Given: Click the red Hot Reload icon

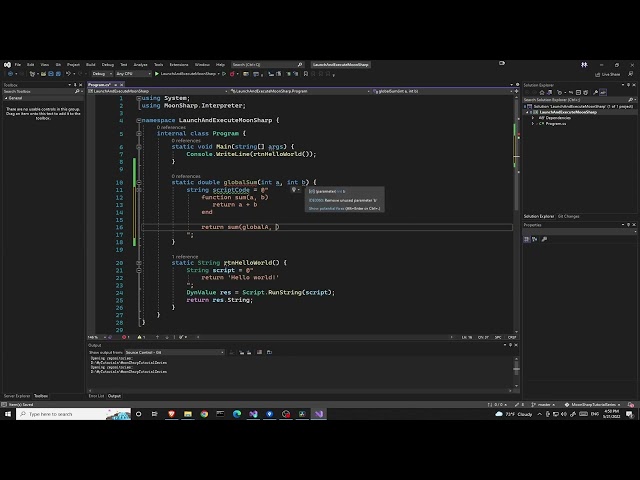Looking at the screenshot, I should (x=232, y=74).
